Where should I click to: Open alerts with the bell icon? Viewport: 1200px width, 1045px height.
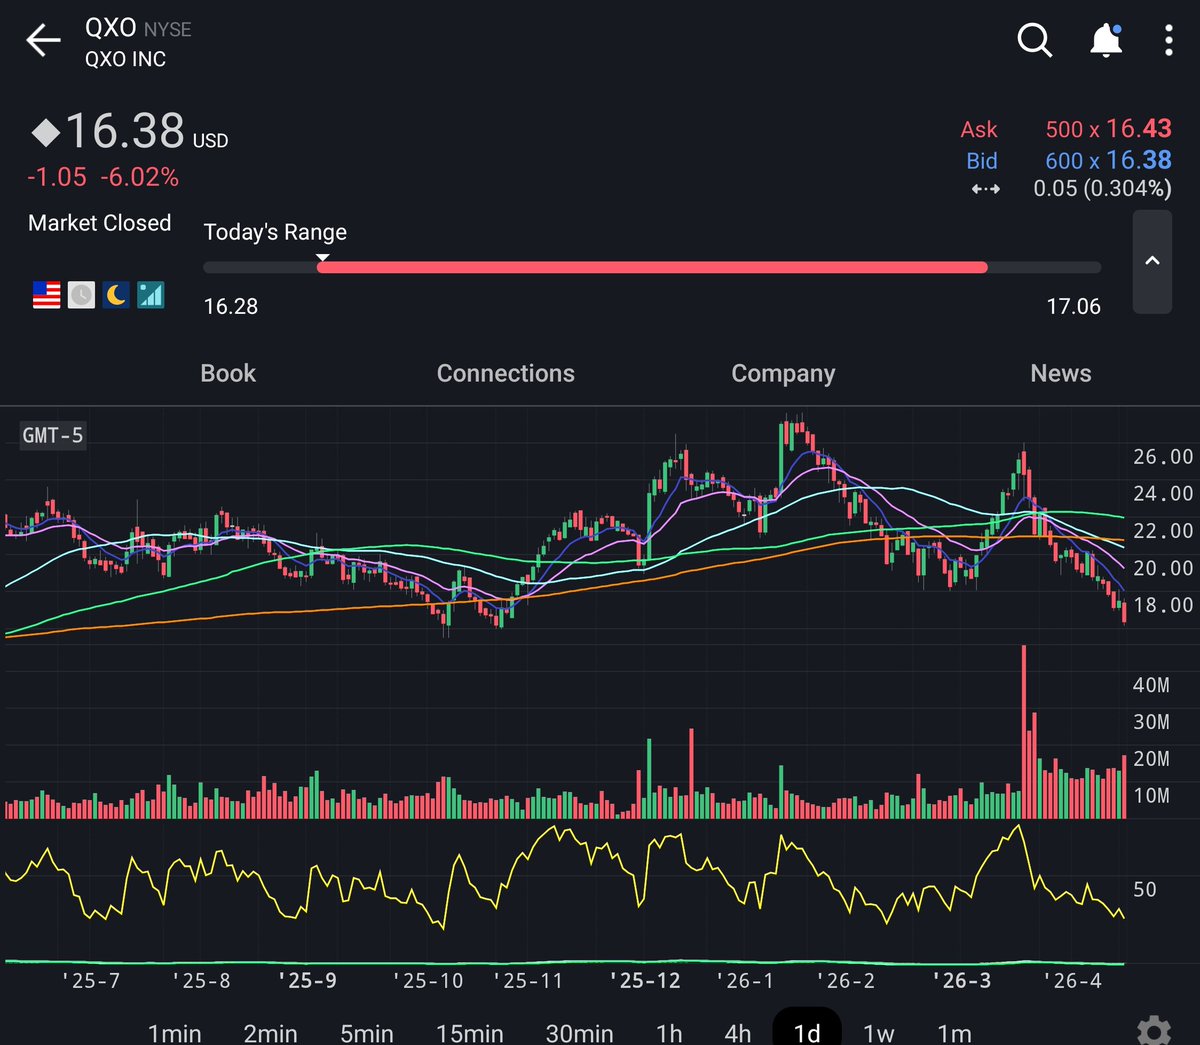click(1105, 41)
